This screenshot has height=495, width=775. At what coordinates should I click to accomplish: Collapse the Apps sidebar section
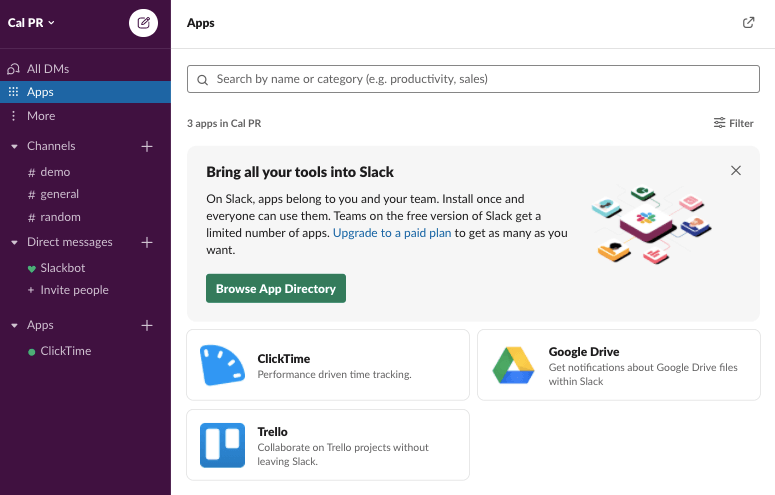(14, 325)
